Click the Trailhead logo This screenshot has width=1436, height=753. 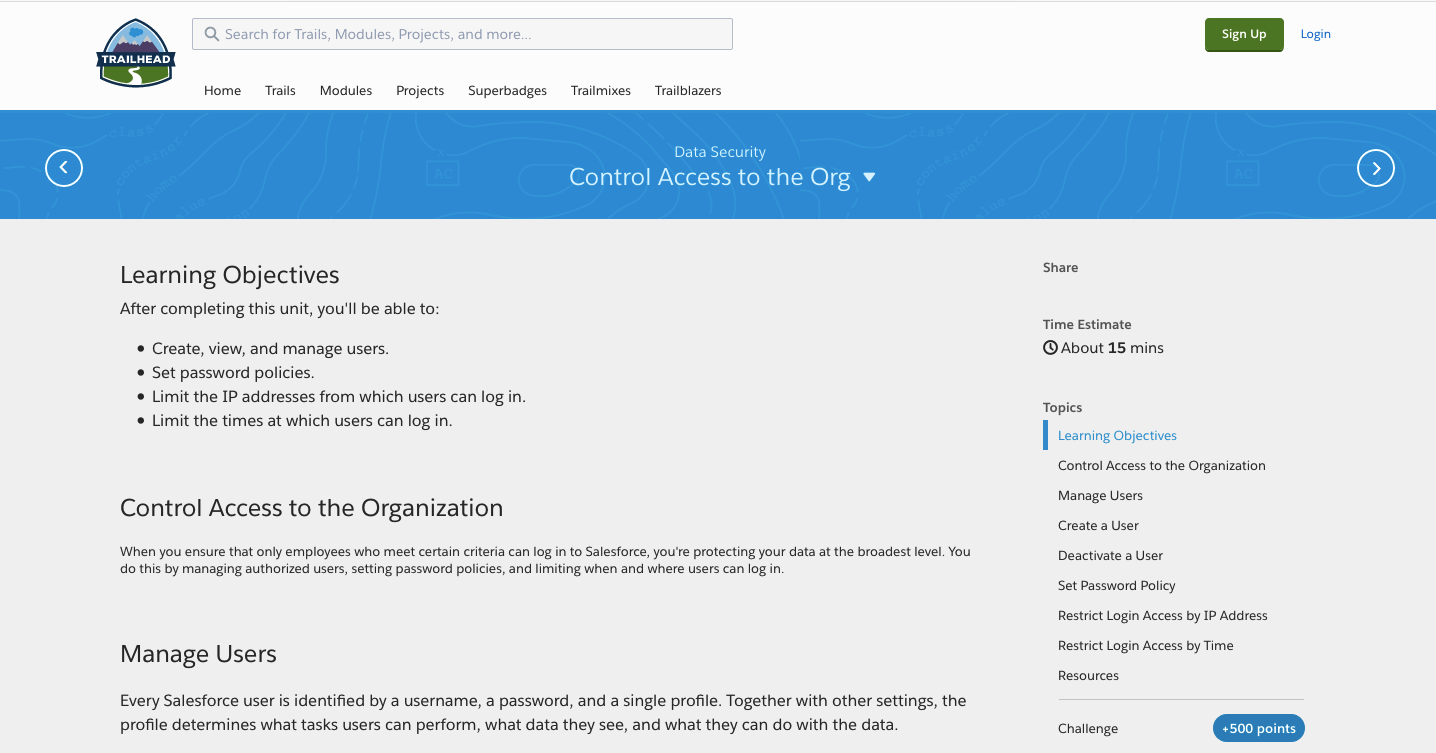137,53
